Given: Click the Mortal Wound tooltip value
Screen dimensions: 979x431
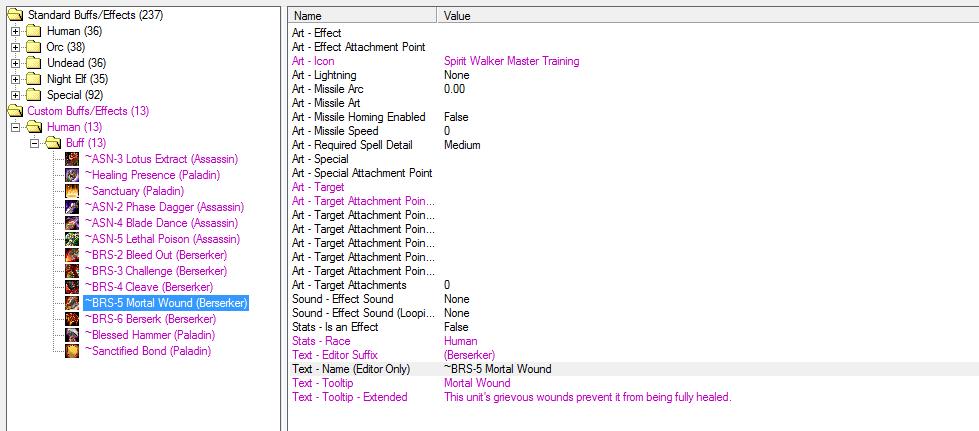Looking at the screenshot, I should 477,383.
